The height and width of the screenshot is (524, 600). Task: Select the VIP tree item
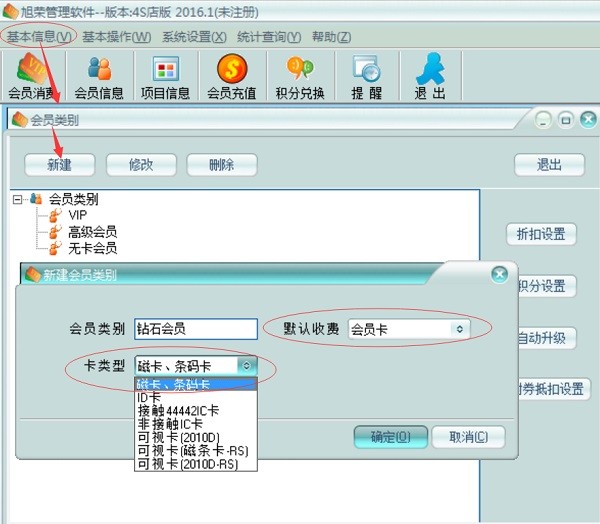pos(78,215)
